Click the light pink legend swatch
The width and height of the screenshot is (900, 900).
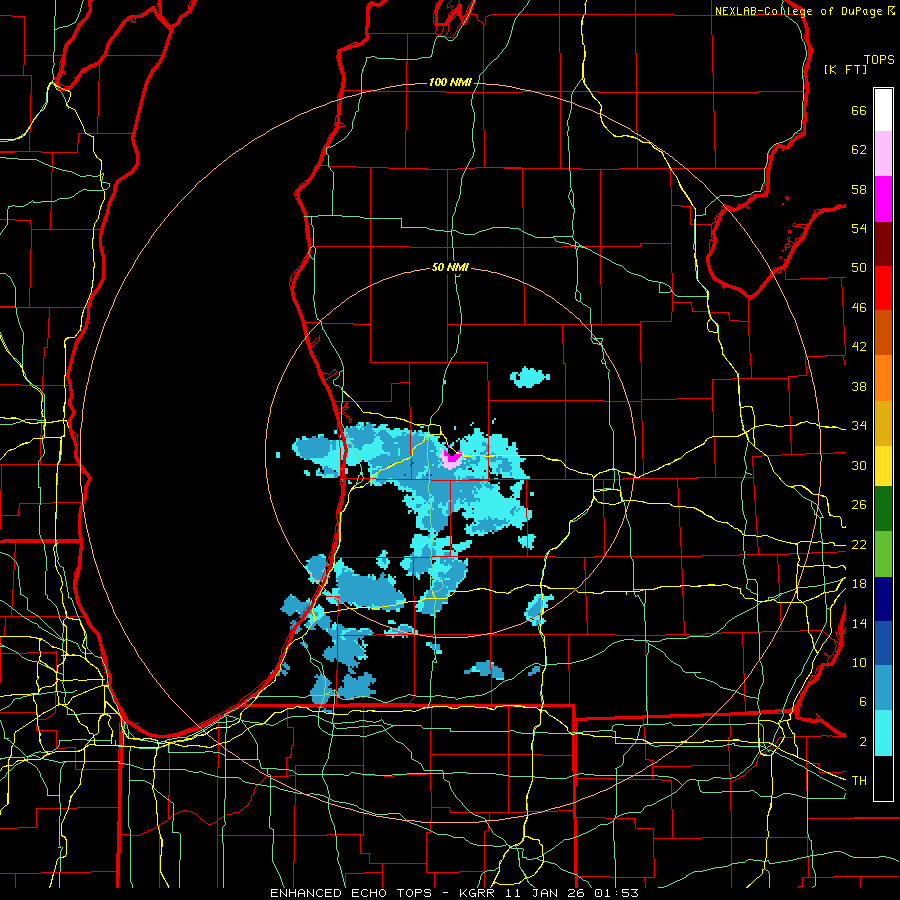pyautogui.click(x=883, y=154)
